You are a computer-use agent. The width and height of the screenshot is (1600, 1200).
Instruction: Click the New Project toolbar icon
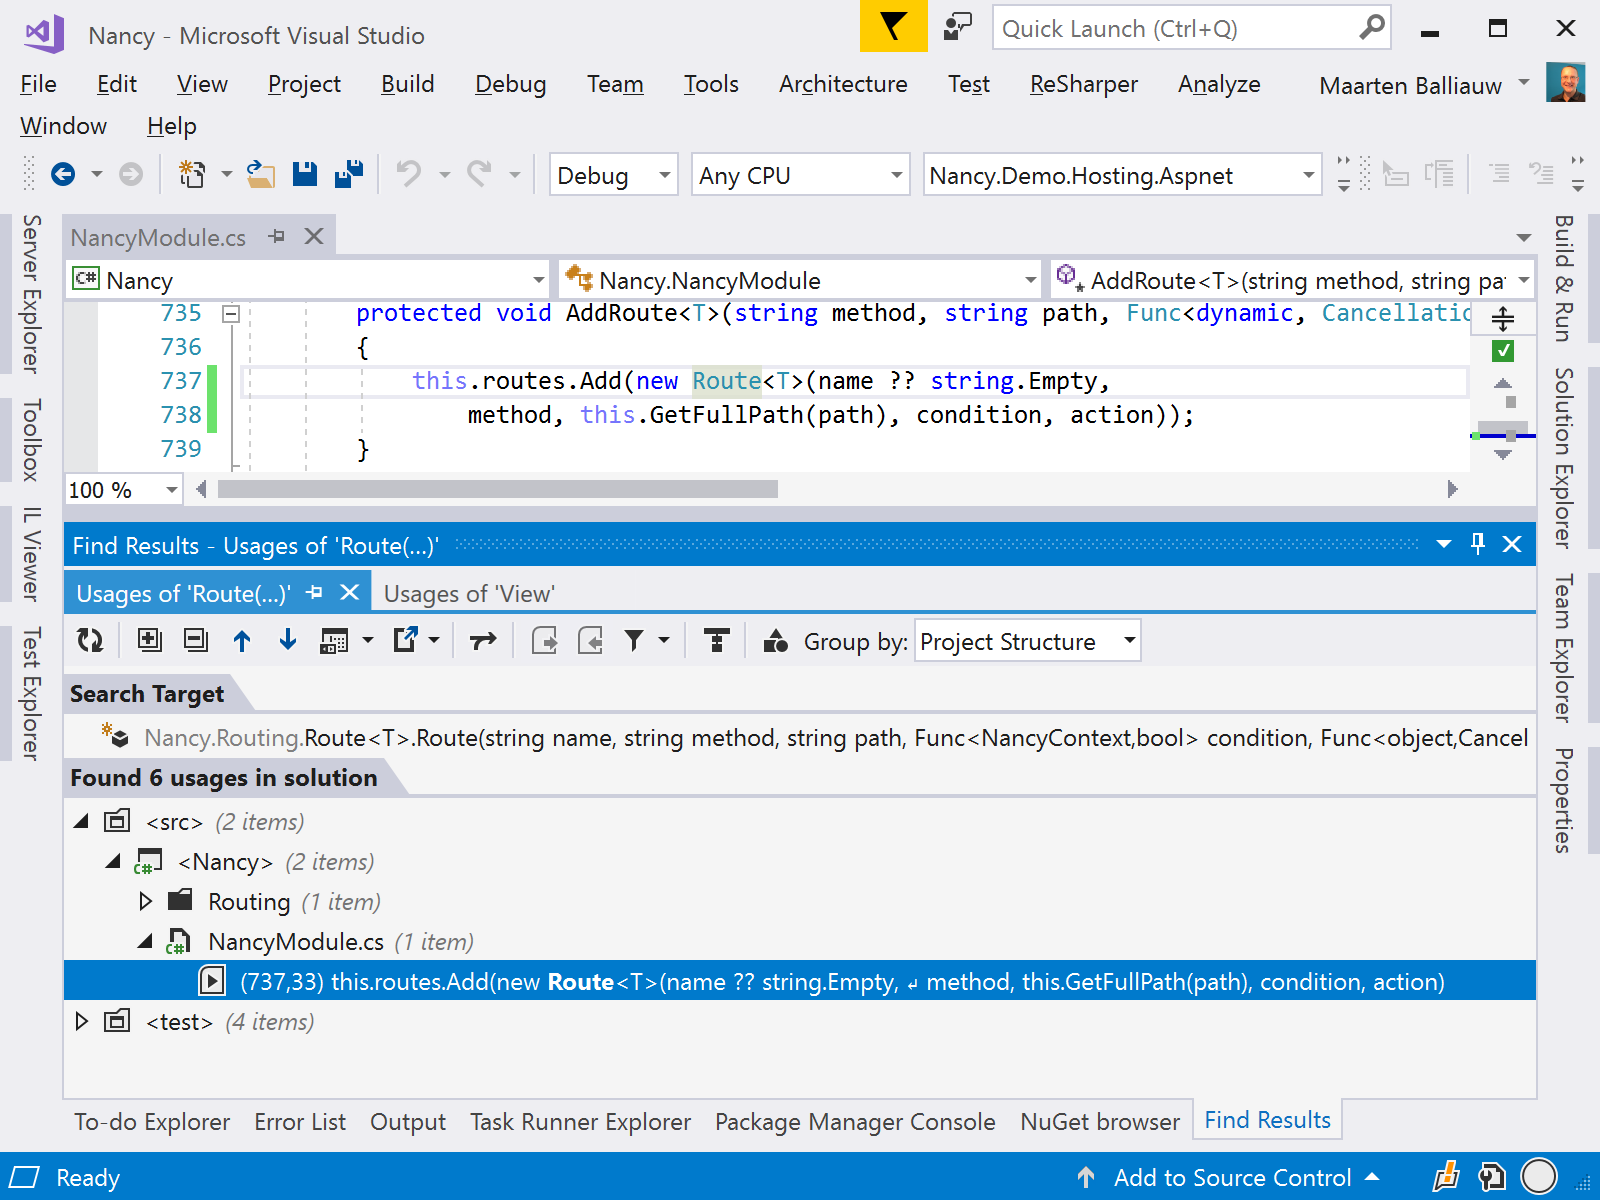click(191, 175)
